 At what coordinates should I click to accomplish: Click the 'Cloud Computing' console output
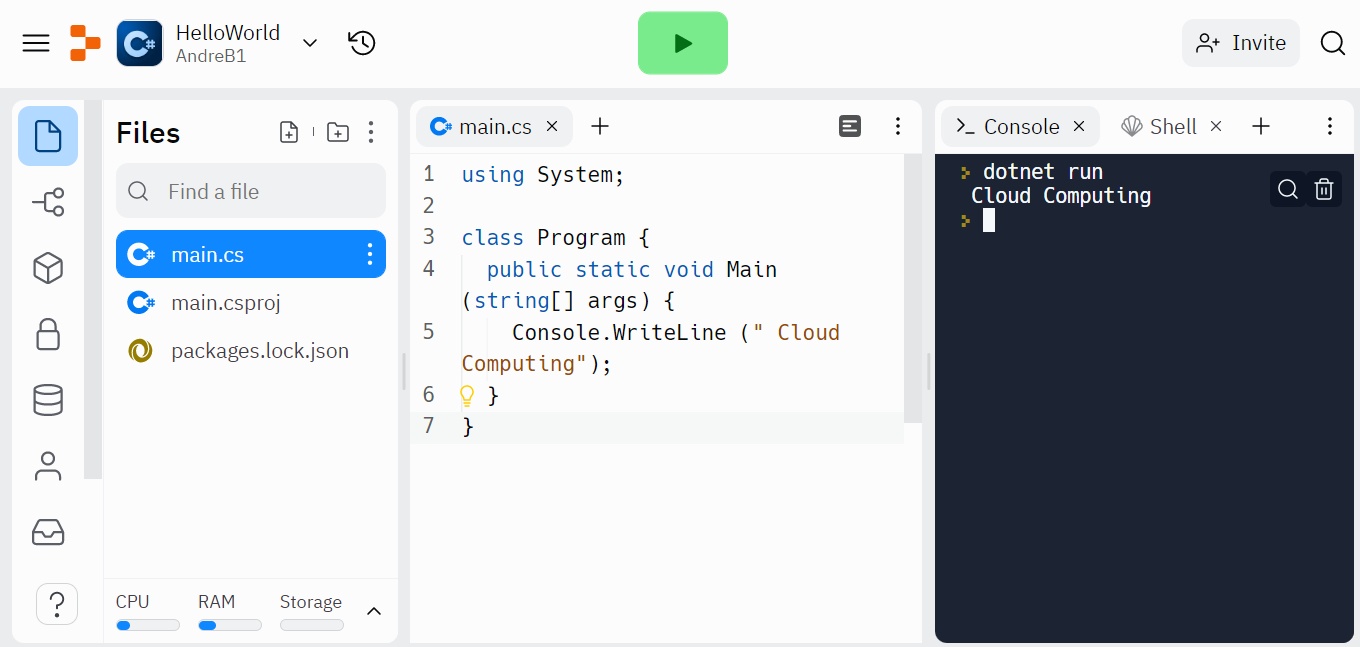click(1061, 196)
